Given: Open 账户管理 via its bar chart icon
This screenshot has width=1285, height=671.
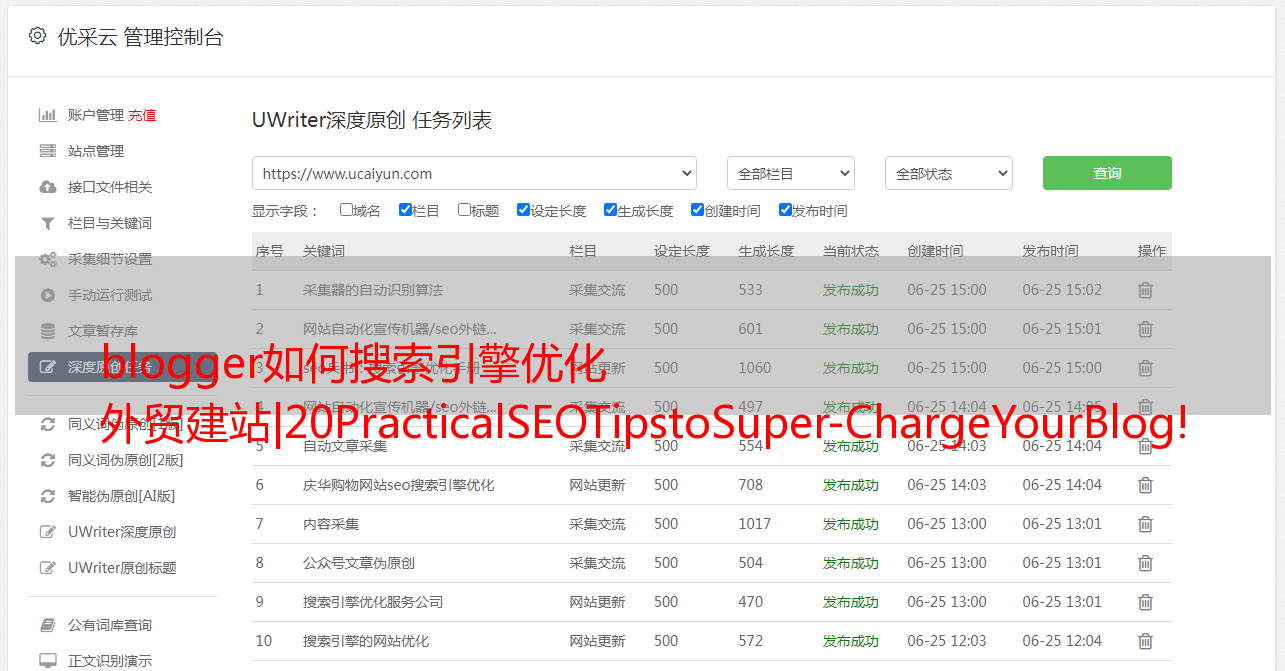Looking at the screenshot, I should 47,115.
